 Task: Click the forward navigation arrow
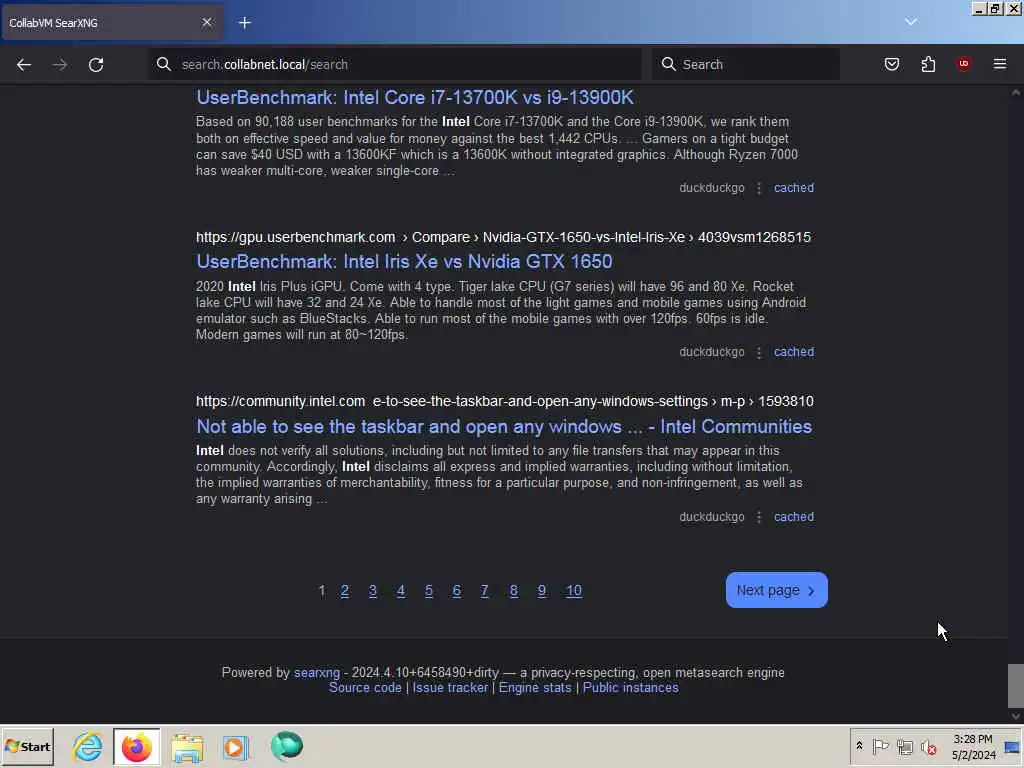(x=59, y=64)
